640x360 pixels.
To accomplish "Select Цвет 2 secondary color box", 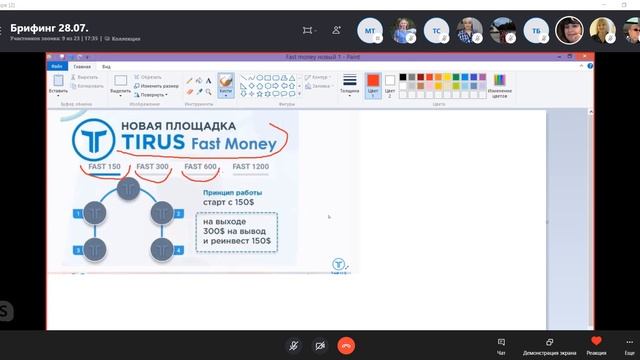I will [x=390, y=85].
